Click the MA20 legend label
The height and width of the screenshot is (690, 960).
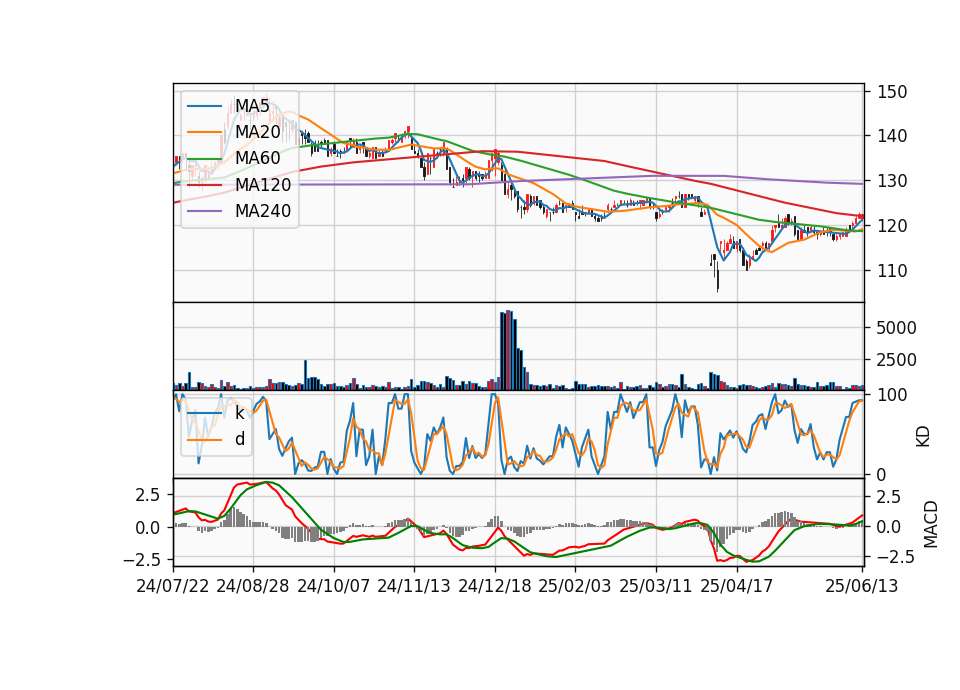pos(258,132)
